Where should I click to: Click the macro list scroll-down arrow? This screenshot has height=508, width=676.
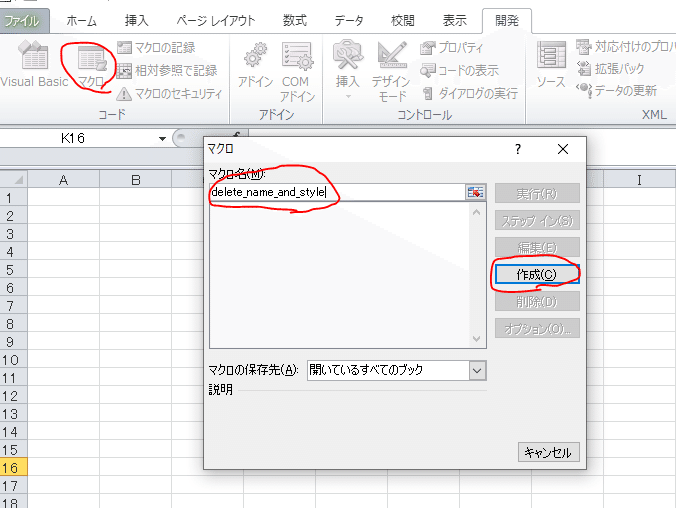tap(476, 339)
